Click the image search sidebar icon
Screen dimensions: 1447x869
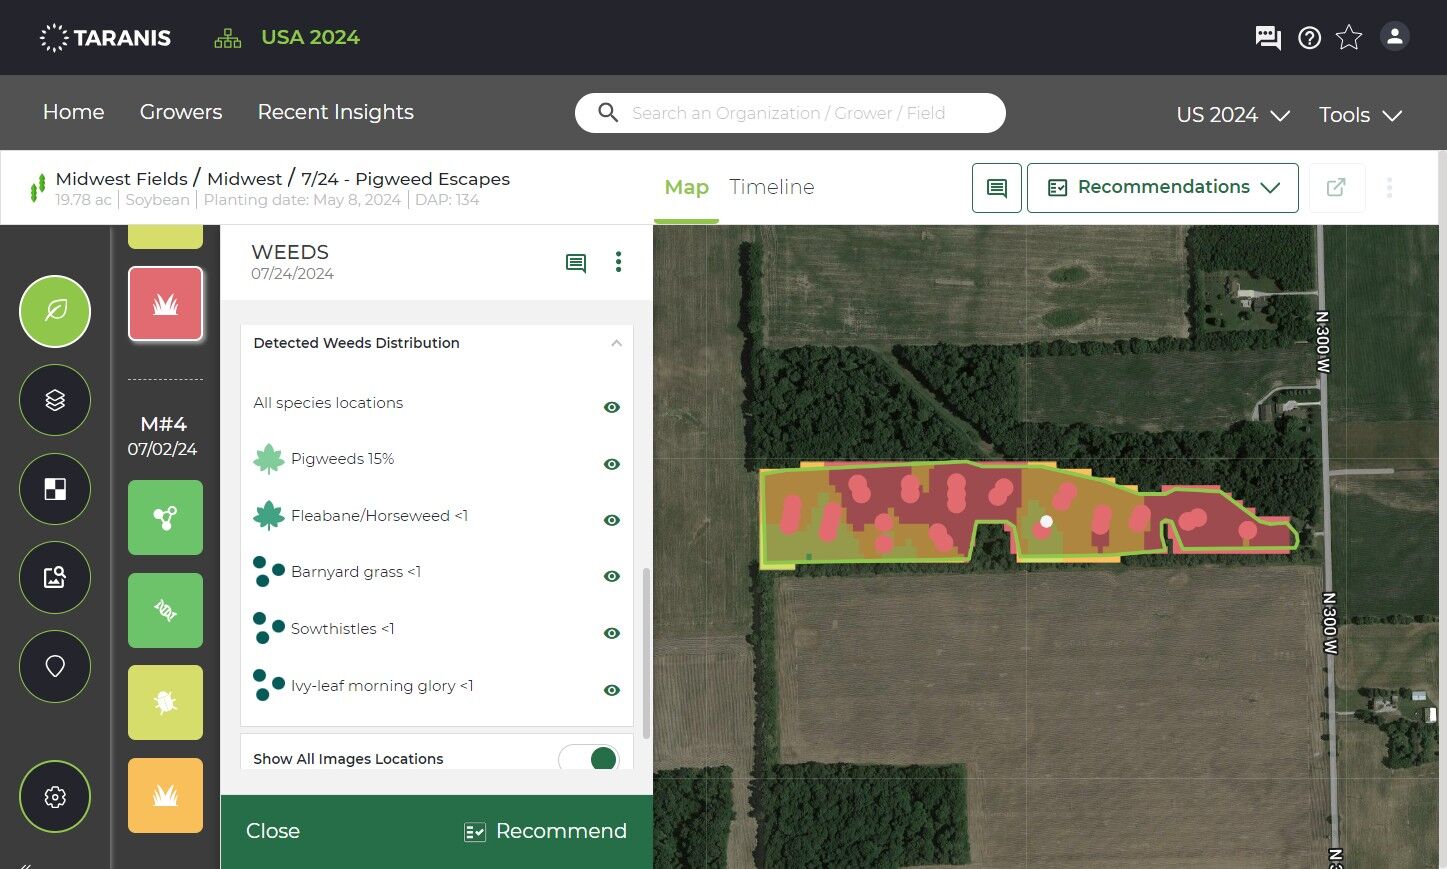click(55, 577)
